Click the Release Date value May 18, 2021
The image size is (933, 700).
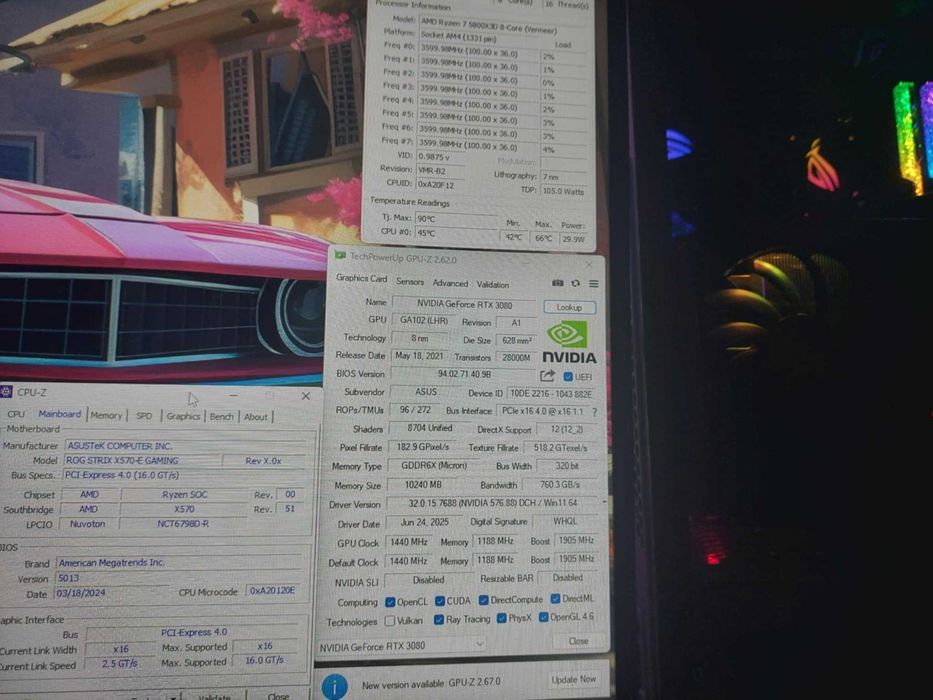coord(419,355)
